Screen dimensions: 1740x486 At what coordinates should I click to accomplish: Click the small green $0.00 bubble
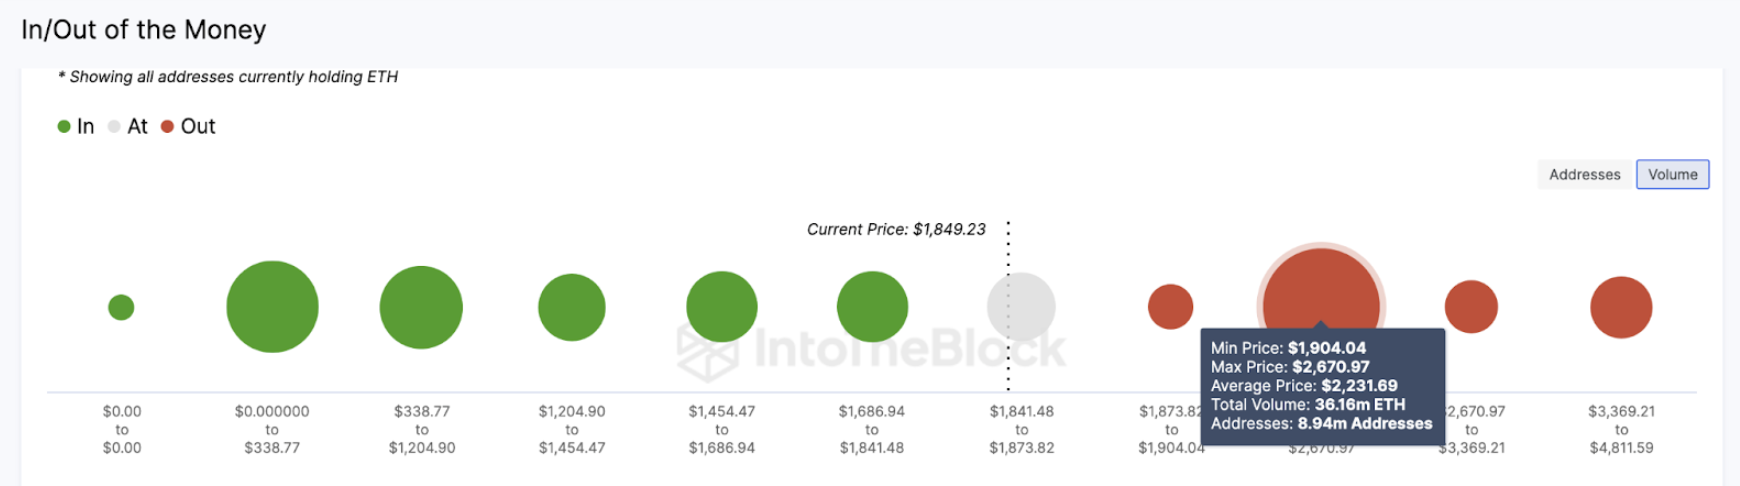121,307
